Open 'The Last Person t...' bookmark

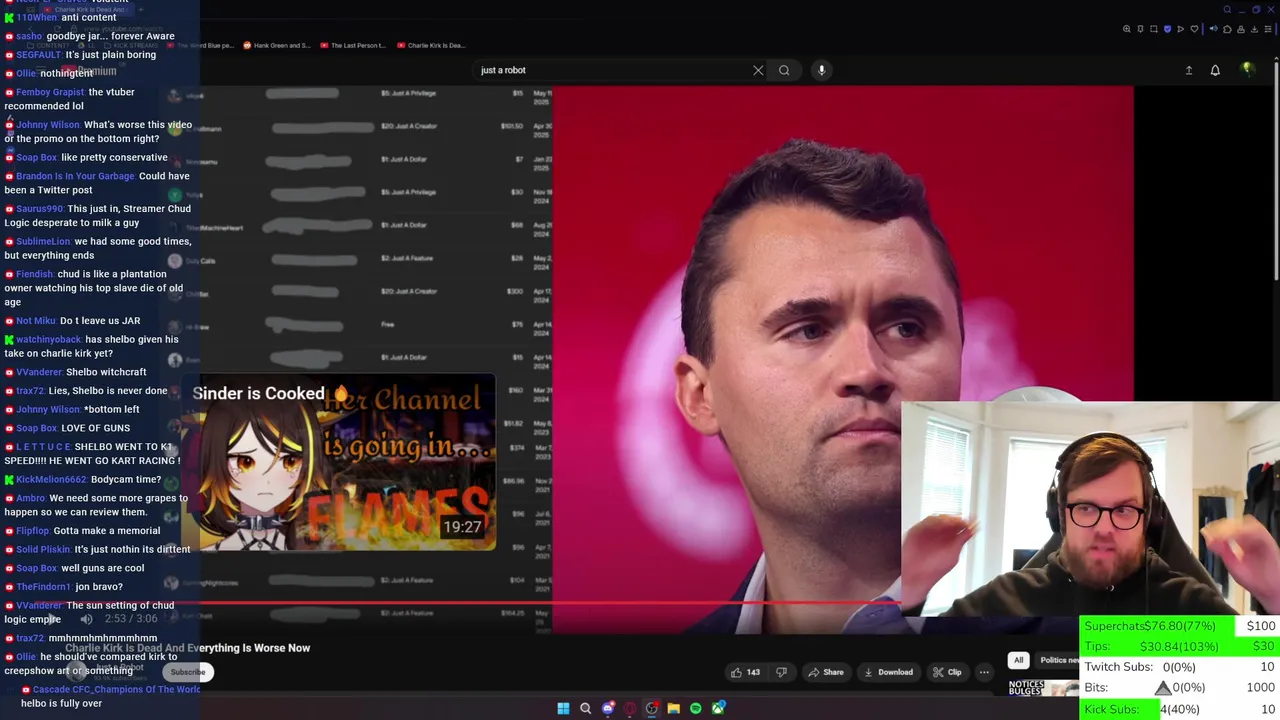pos(351,45)
